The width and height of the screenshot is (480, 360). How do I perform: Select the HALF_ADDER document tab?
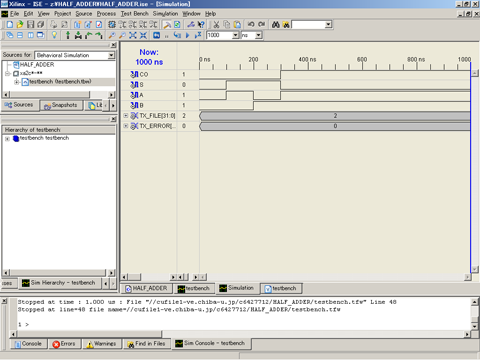146,288
